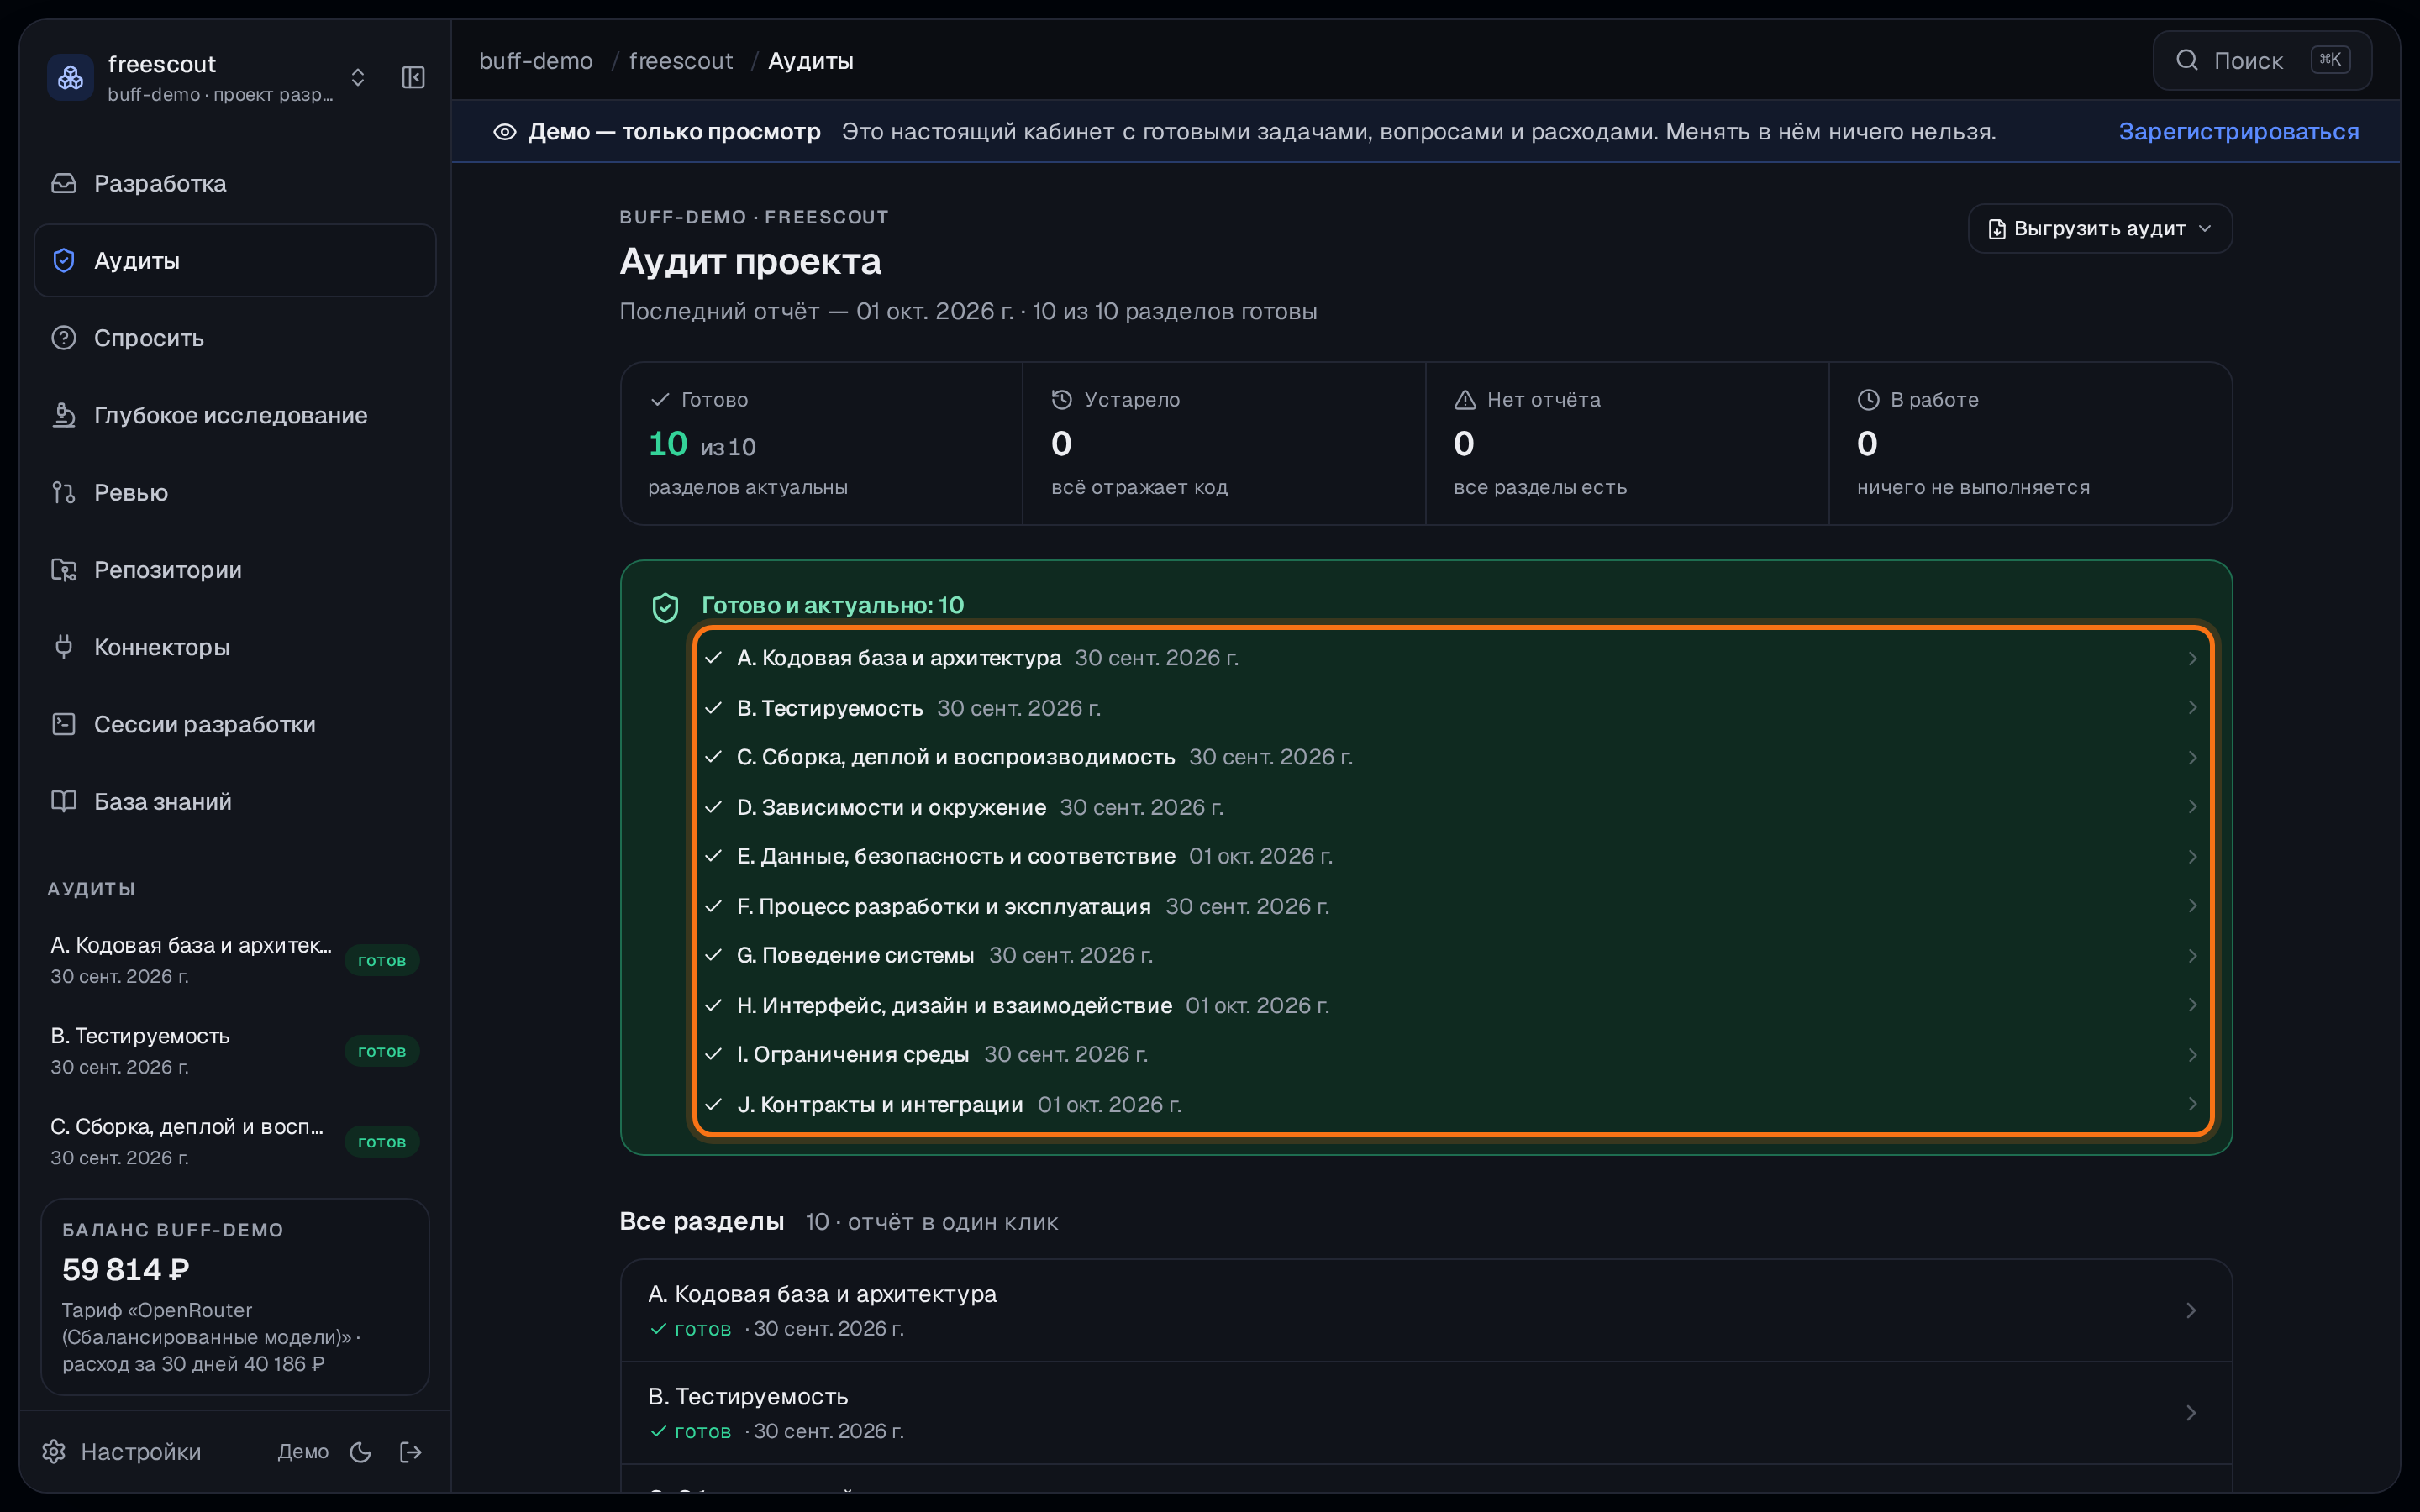Open the freescout project switcher
The width and height of the screenshot is (2420, 1512).
(357, 77)
